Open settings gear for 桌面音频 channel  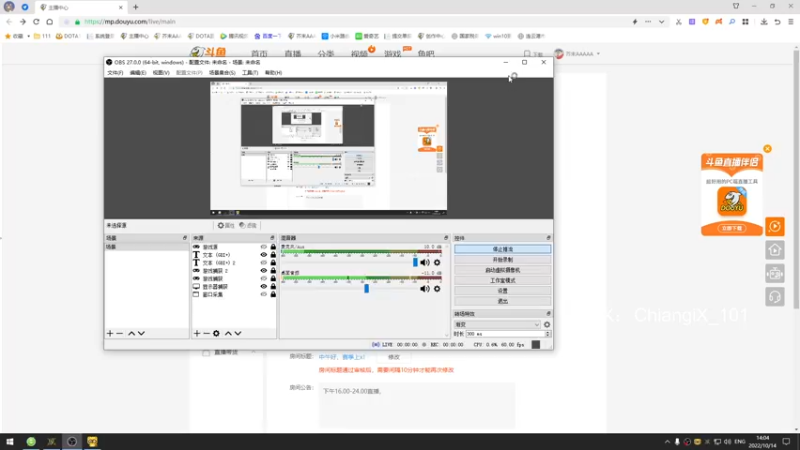437,289
